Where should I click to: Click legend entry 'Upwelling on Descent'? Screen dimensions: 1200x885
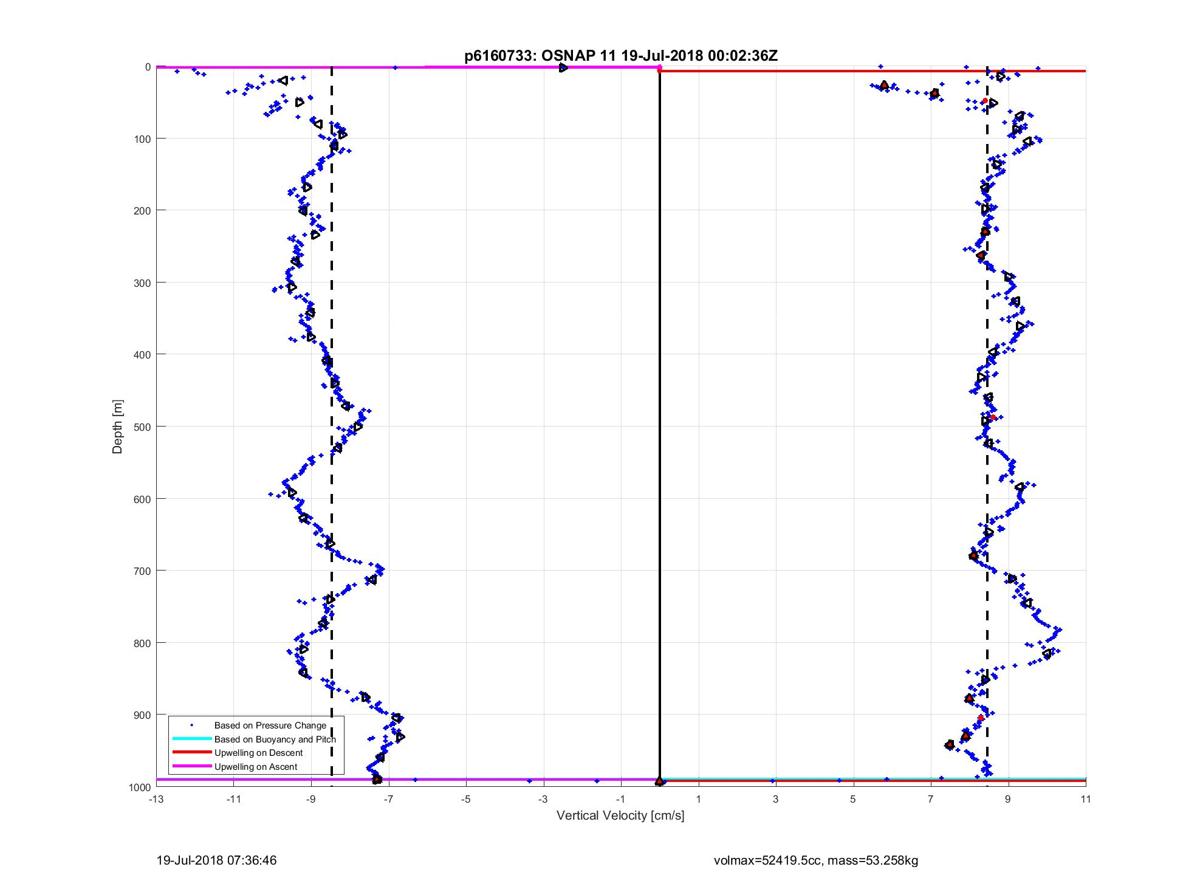click(256, 752)
